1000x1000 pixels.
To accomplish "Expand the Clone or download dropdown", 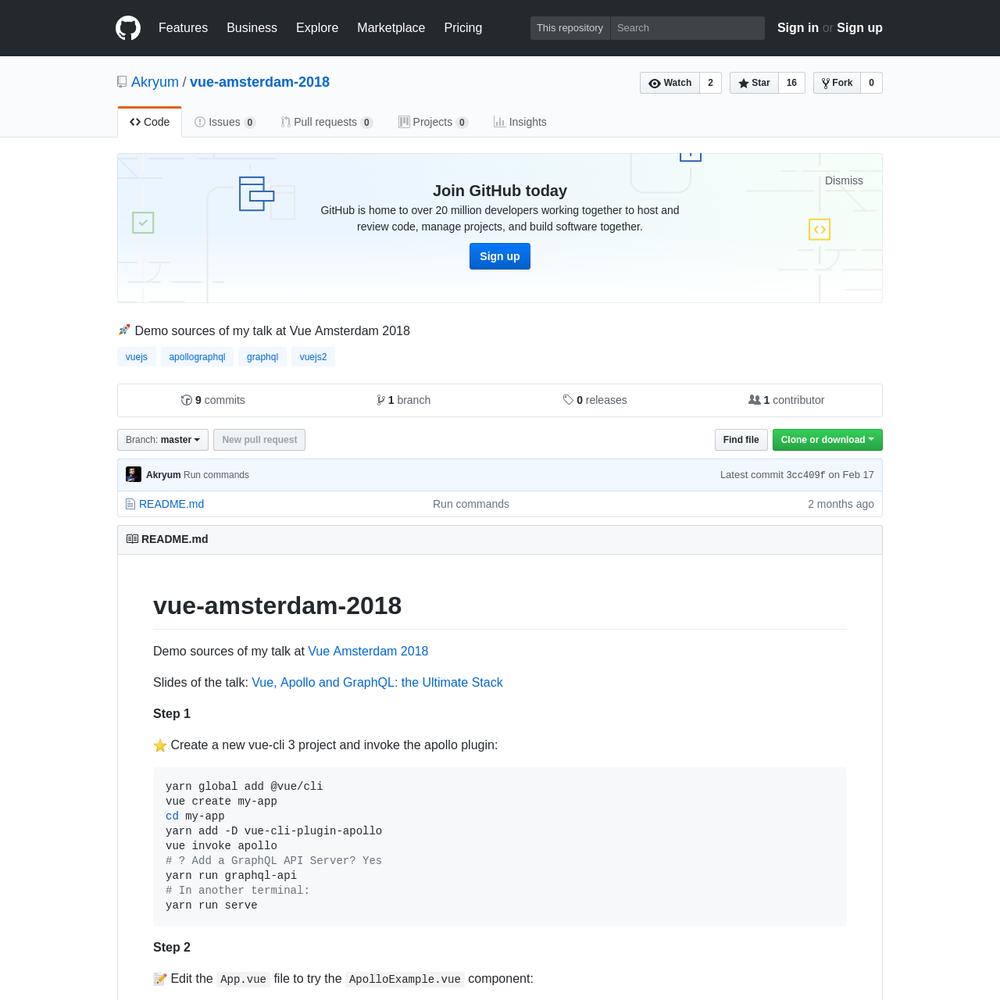I will [x=827, y=440].
